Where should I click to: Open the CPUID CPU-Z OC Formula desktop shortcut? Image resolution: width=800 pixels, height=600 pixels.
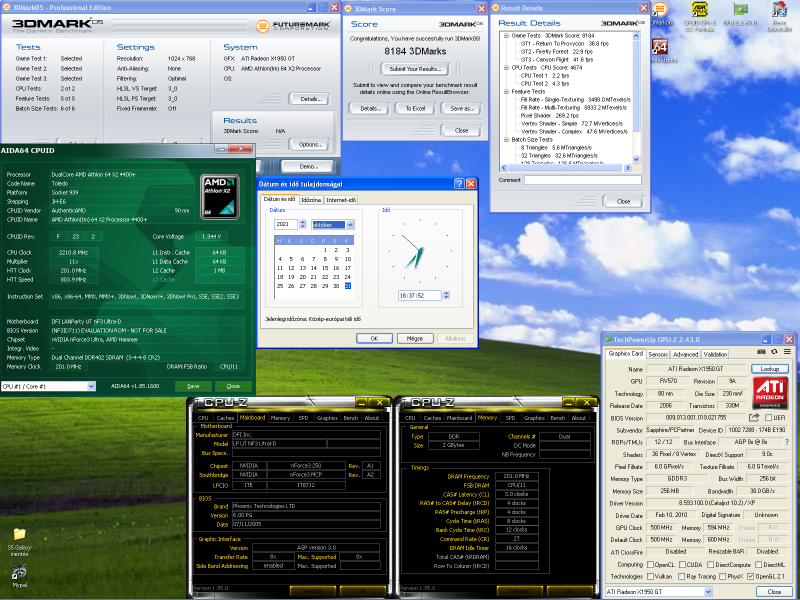[x=699, y=16]
